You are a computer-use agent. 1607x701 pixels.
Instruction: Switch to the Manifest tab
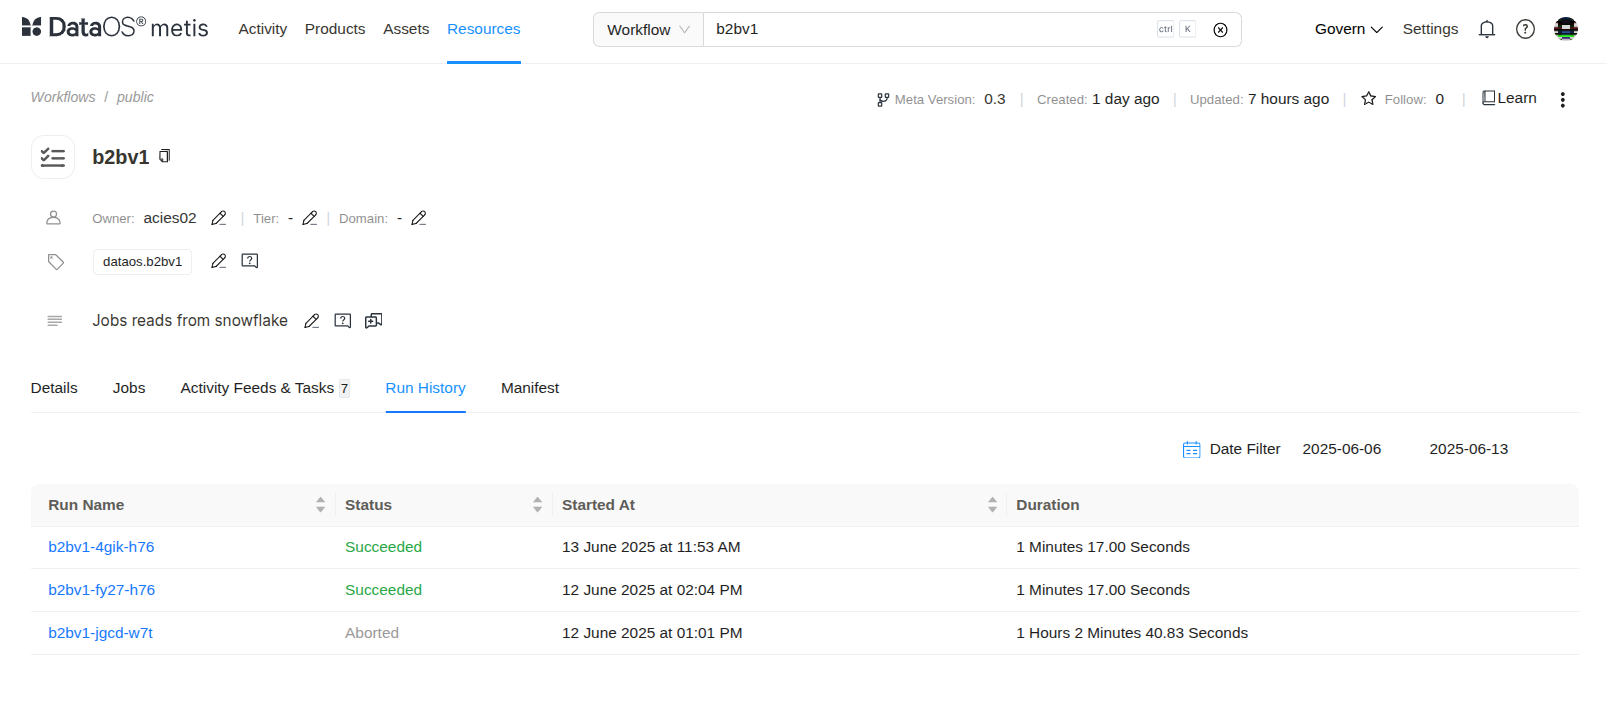point(530,388)
